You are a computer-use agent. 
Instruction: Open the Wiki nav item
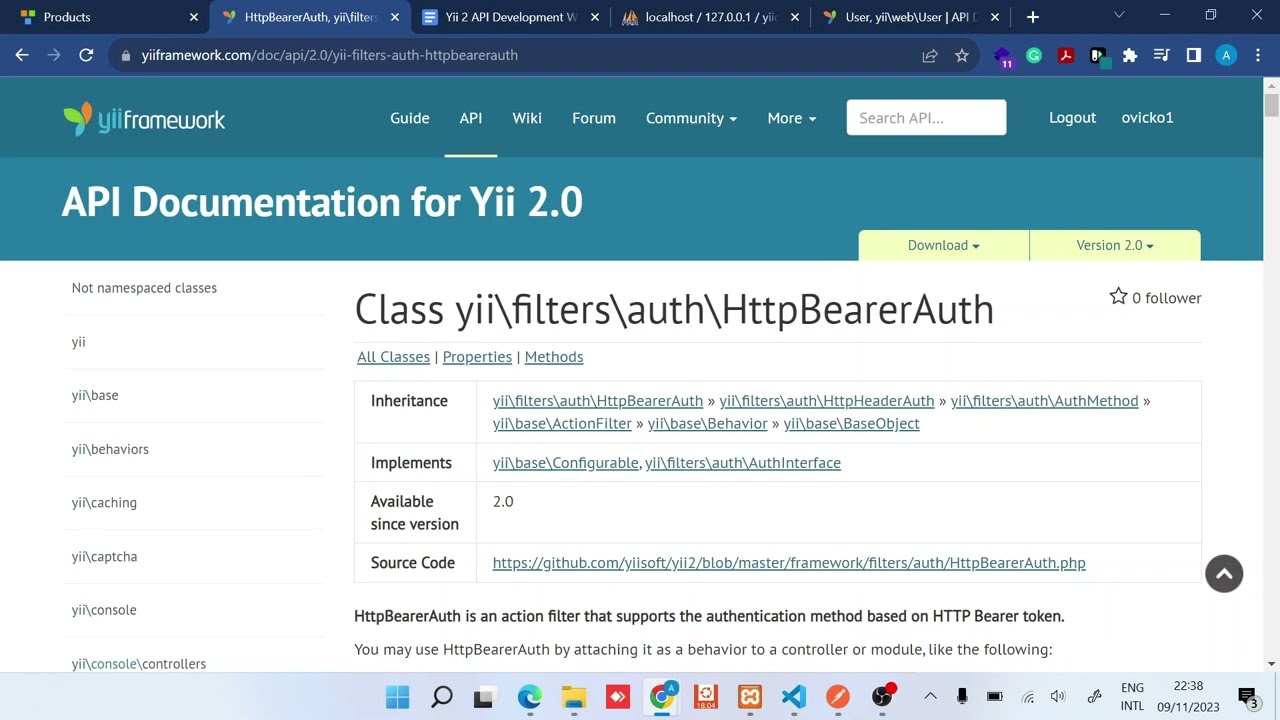point(527,118)
